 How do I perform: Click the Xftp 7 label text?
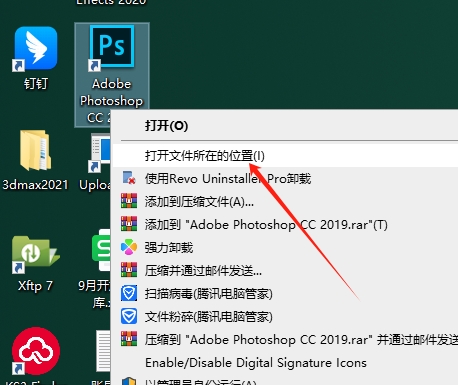point(35,286)
